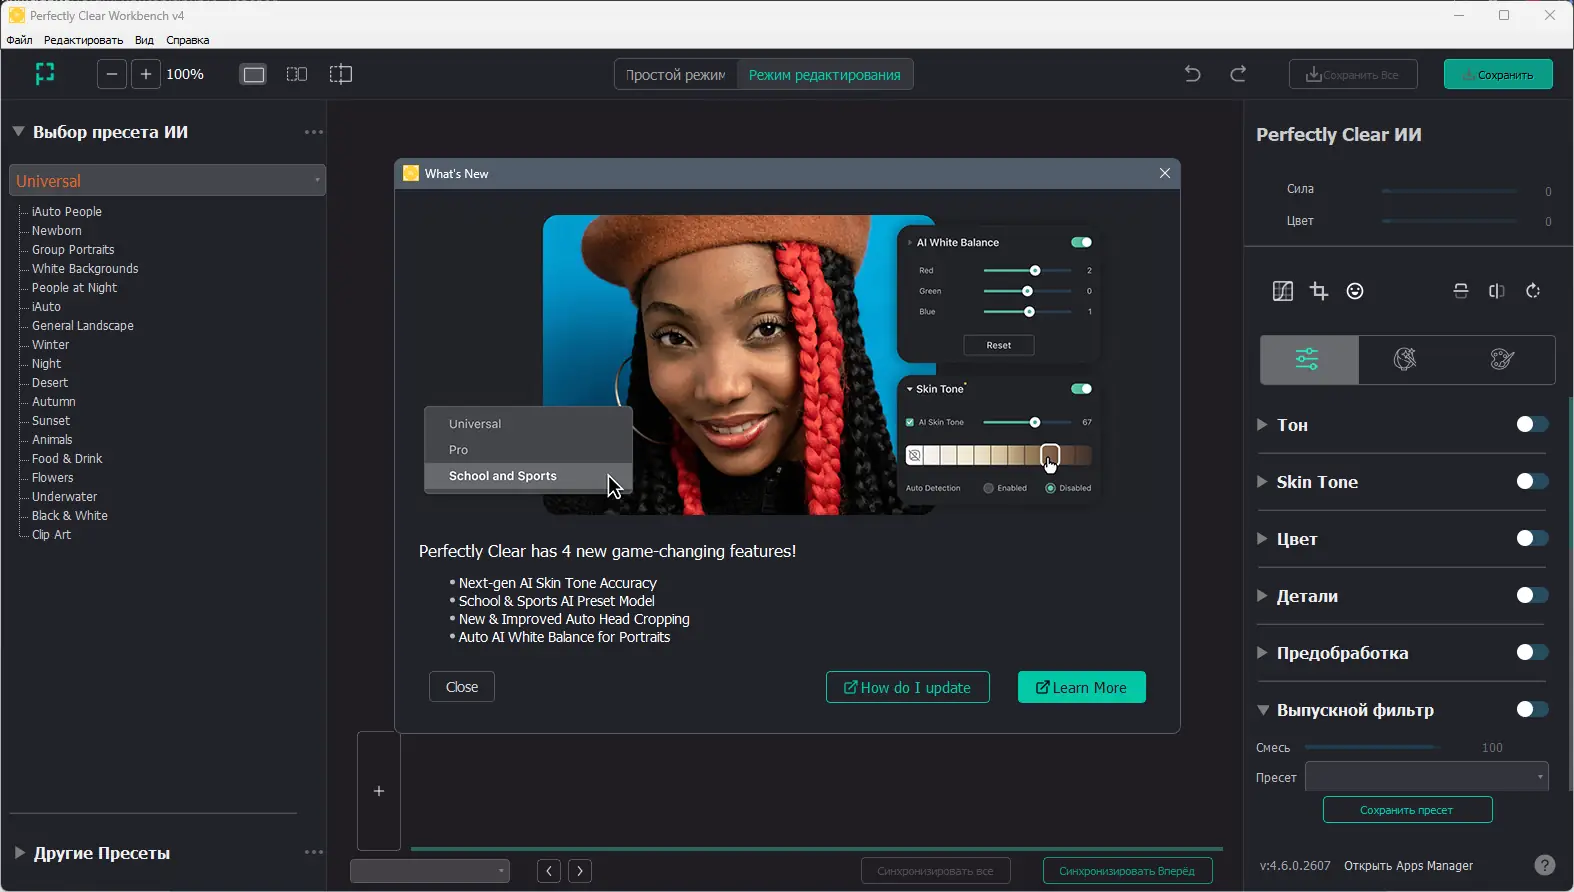Redo the last edit

pyautogui.click(x=1238, y=74)
